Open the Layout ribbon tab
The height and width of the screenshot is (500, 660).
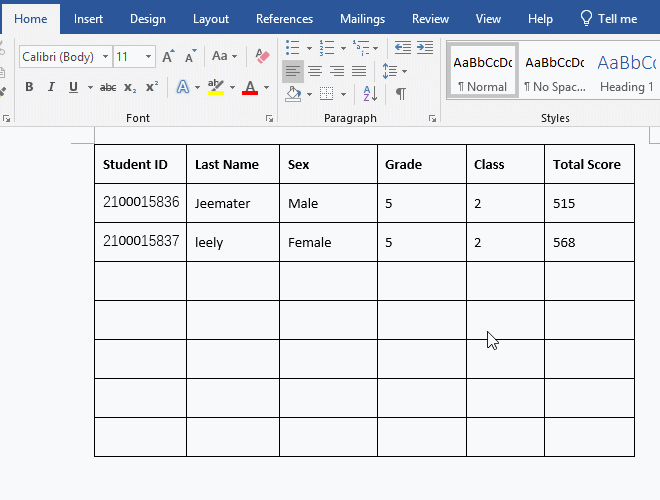pos(210,18)
